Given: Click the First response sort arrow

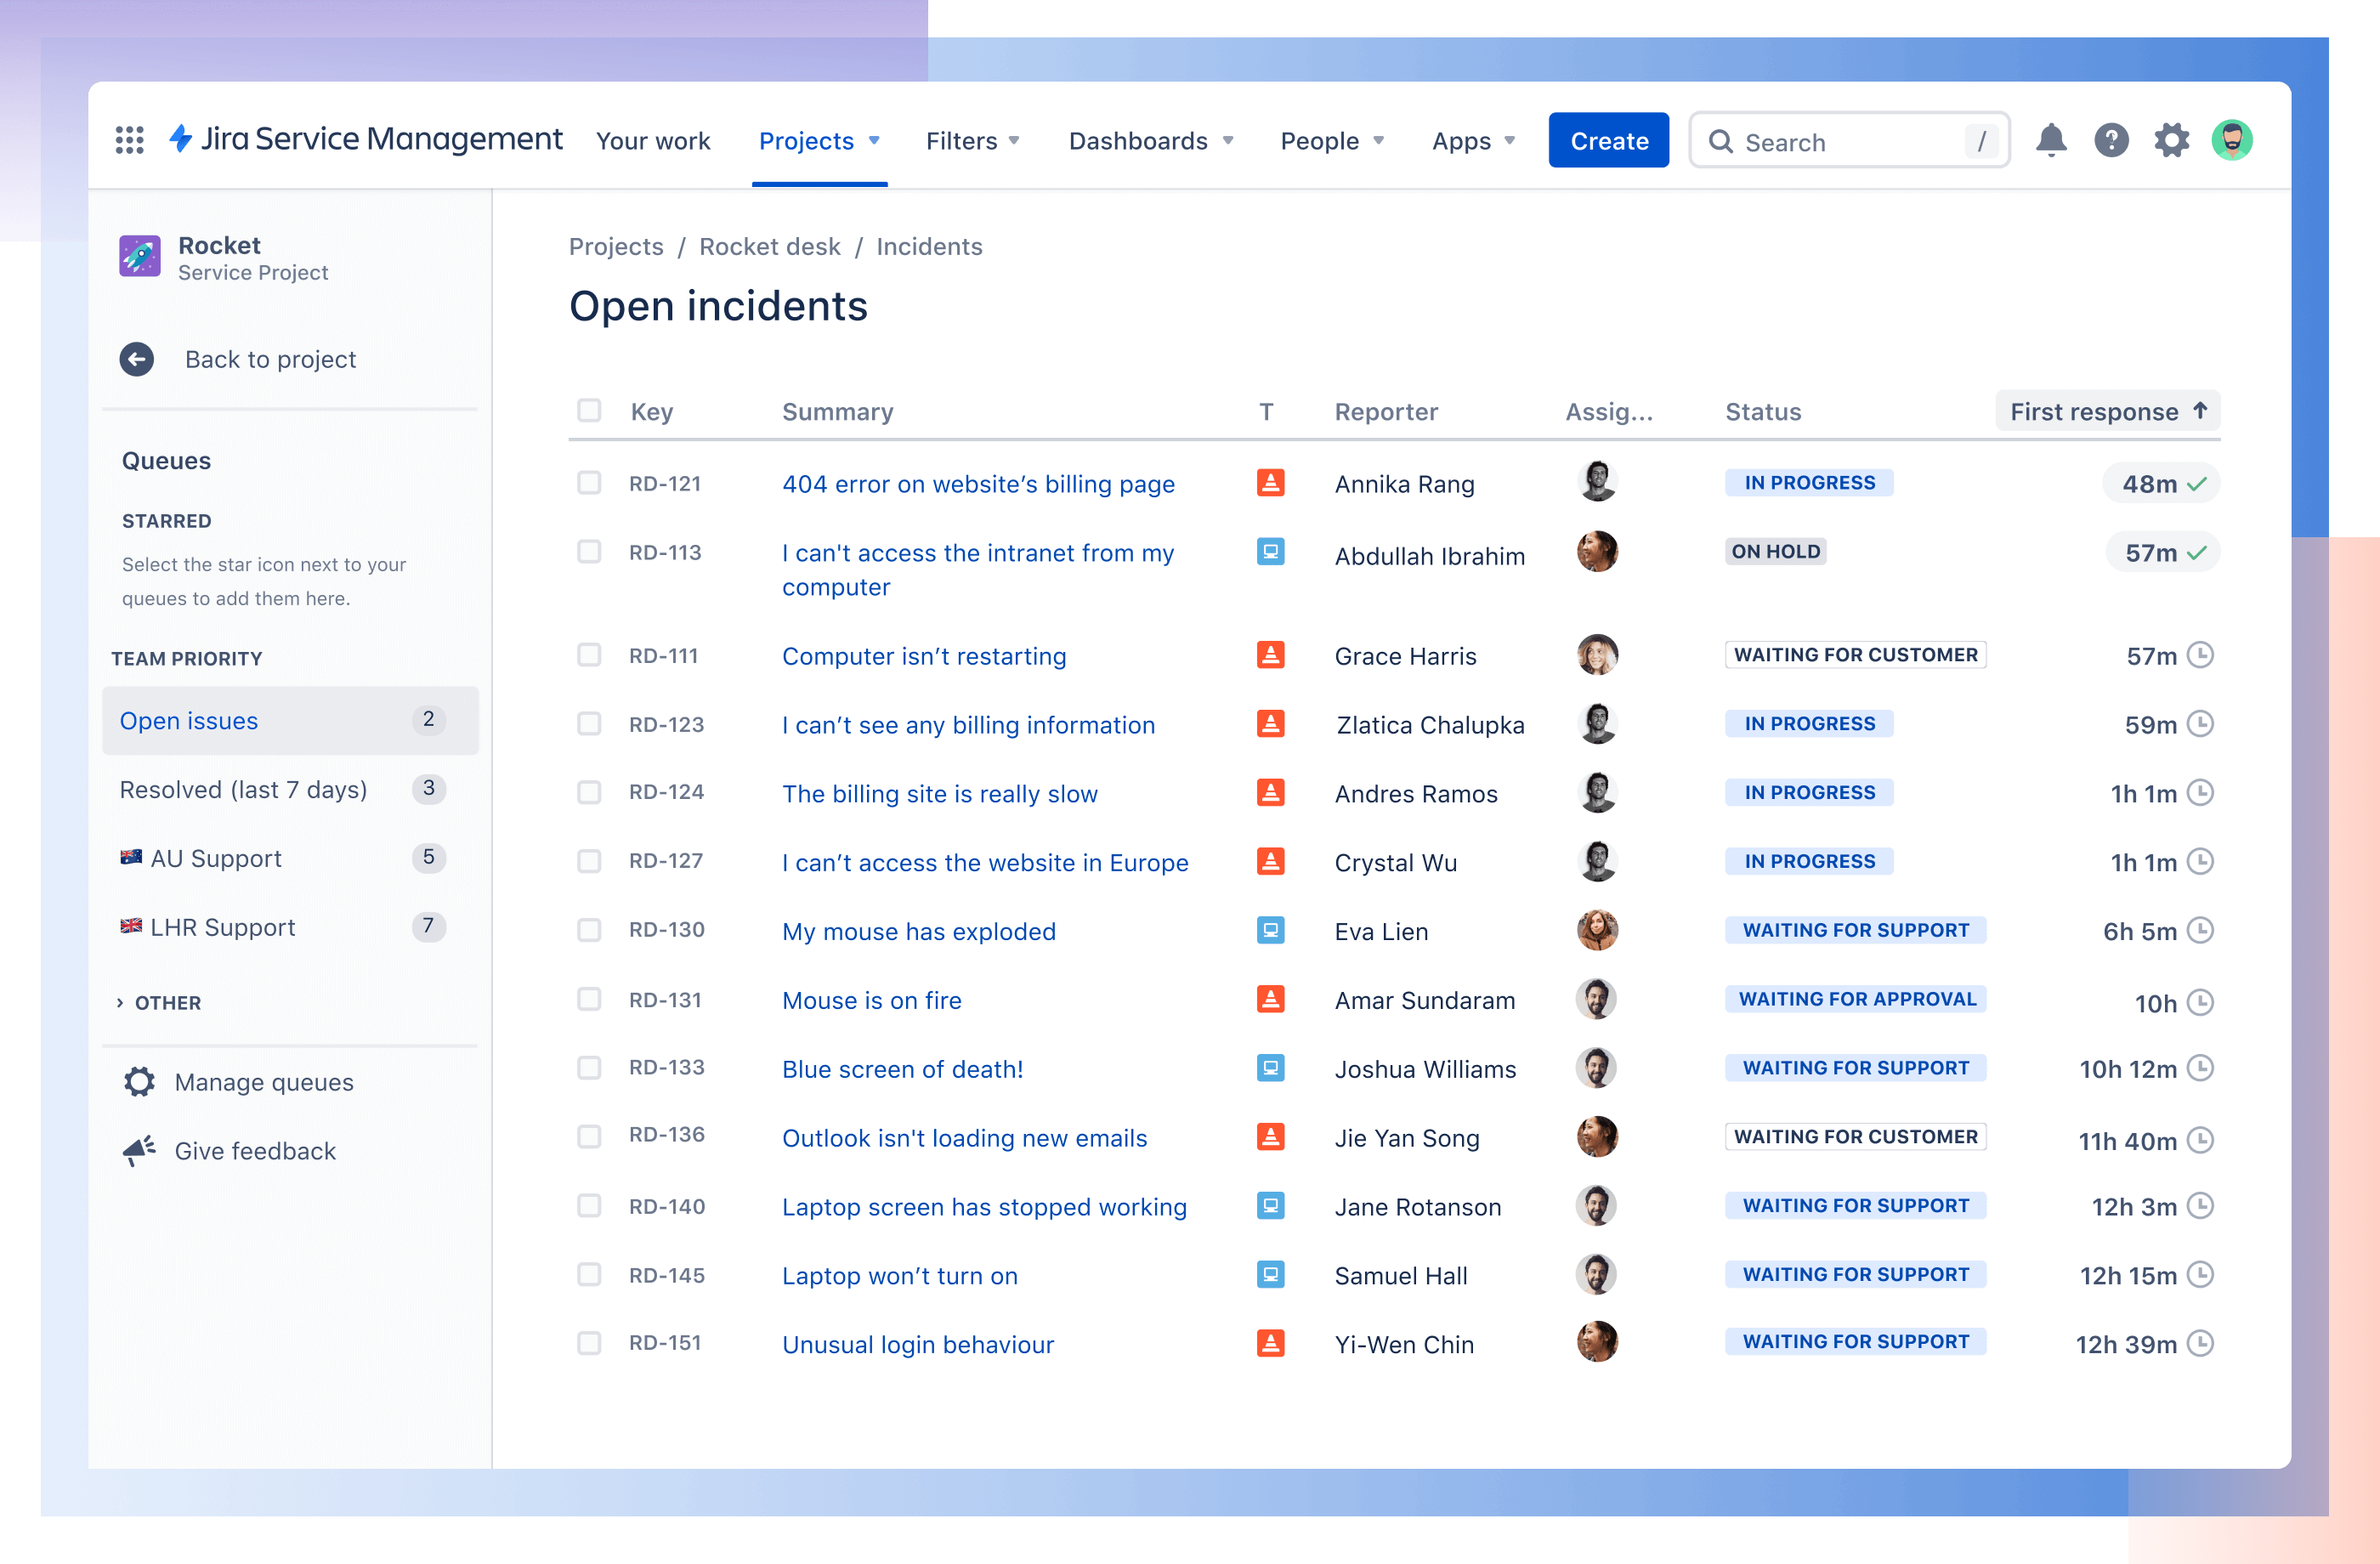Looking at the screenshot, I should 2202,412.
